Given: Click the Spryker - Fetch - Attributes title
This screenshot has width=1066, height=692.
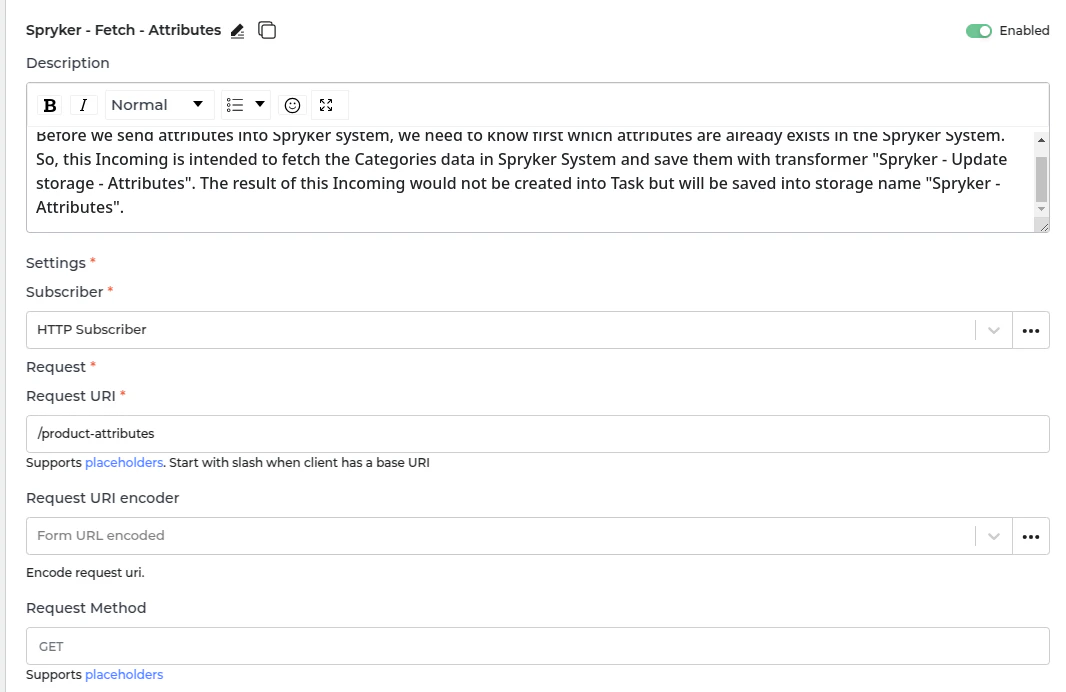Looking at the screenshot, I should pyautogui.click(x=123, y=31).
